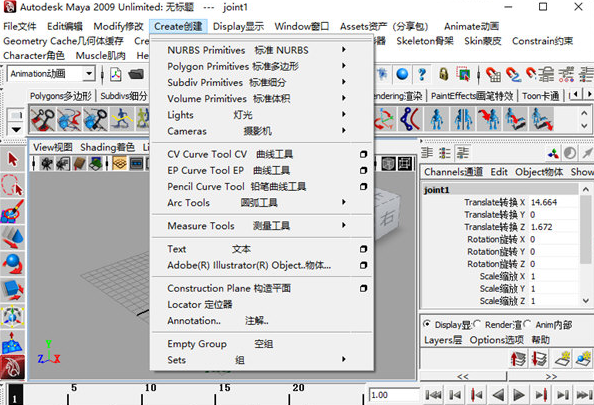Choose Empty Group menu entry
Screen dimensions: 594x405
tap(262, 344)
